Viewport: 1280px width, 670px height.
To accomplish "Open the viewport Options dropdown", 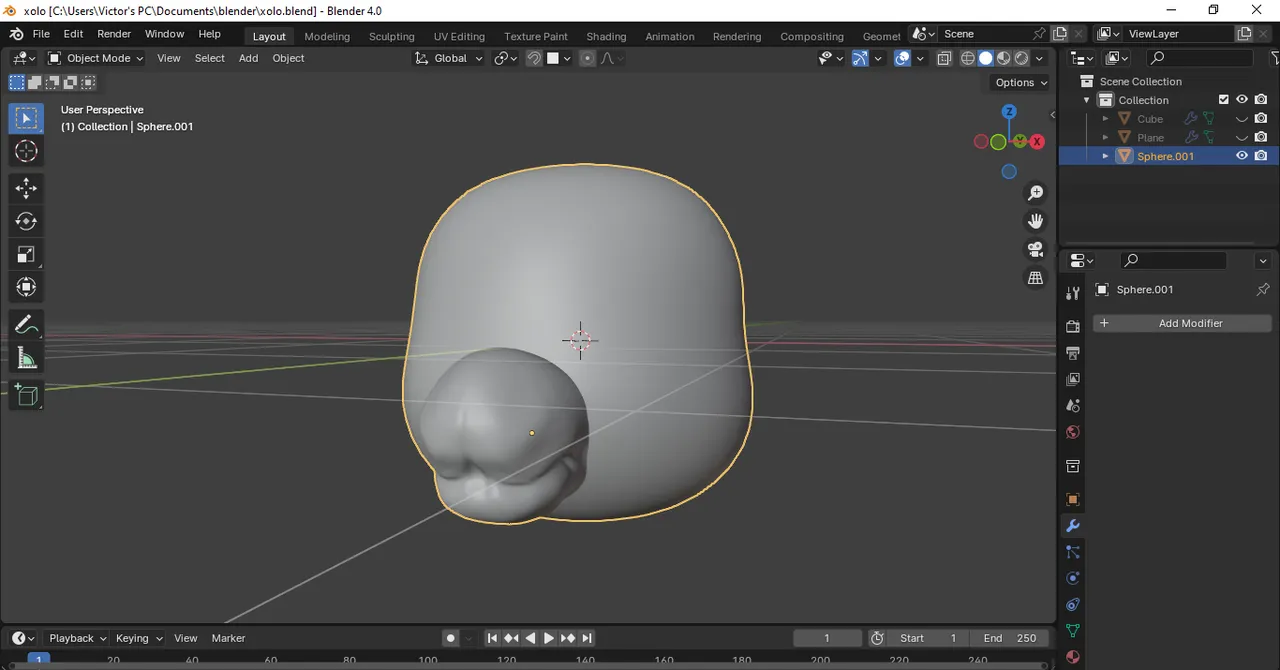I will [1021, 82].
